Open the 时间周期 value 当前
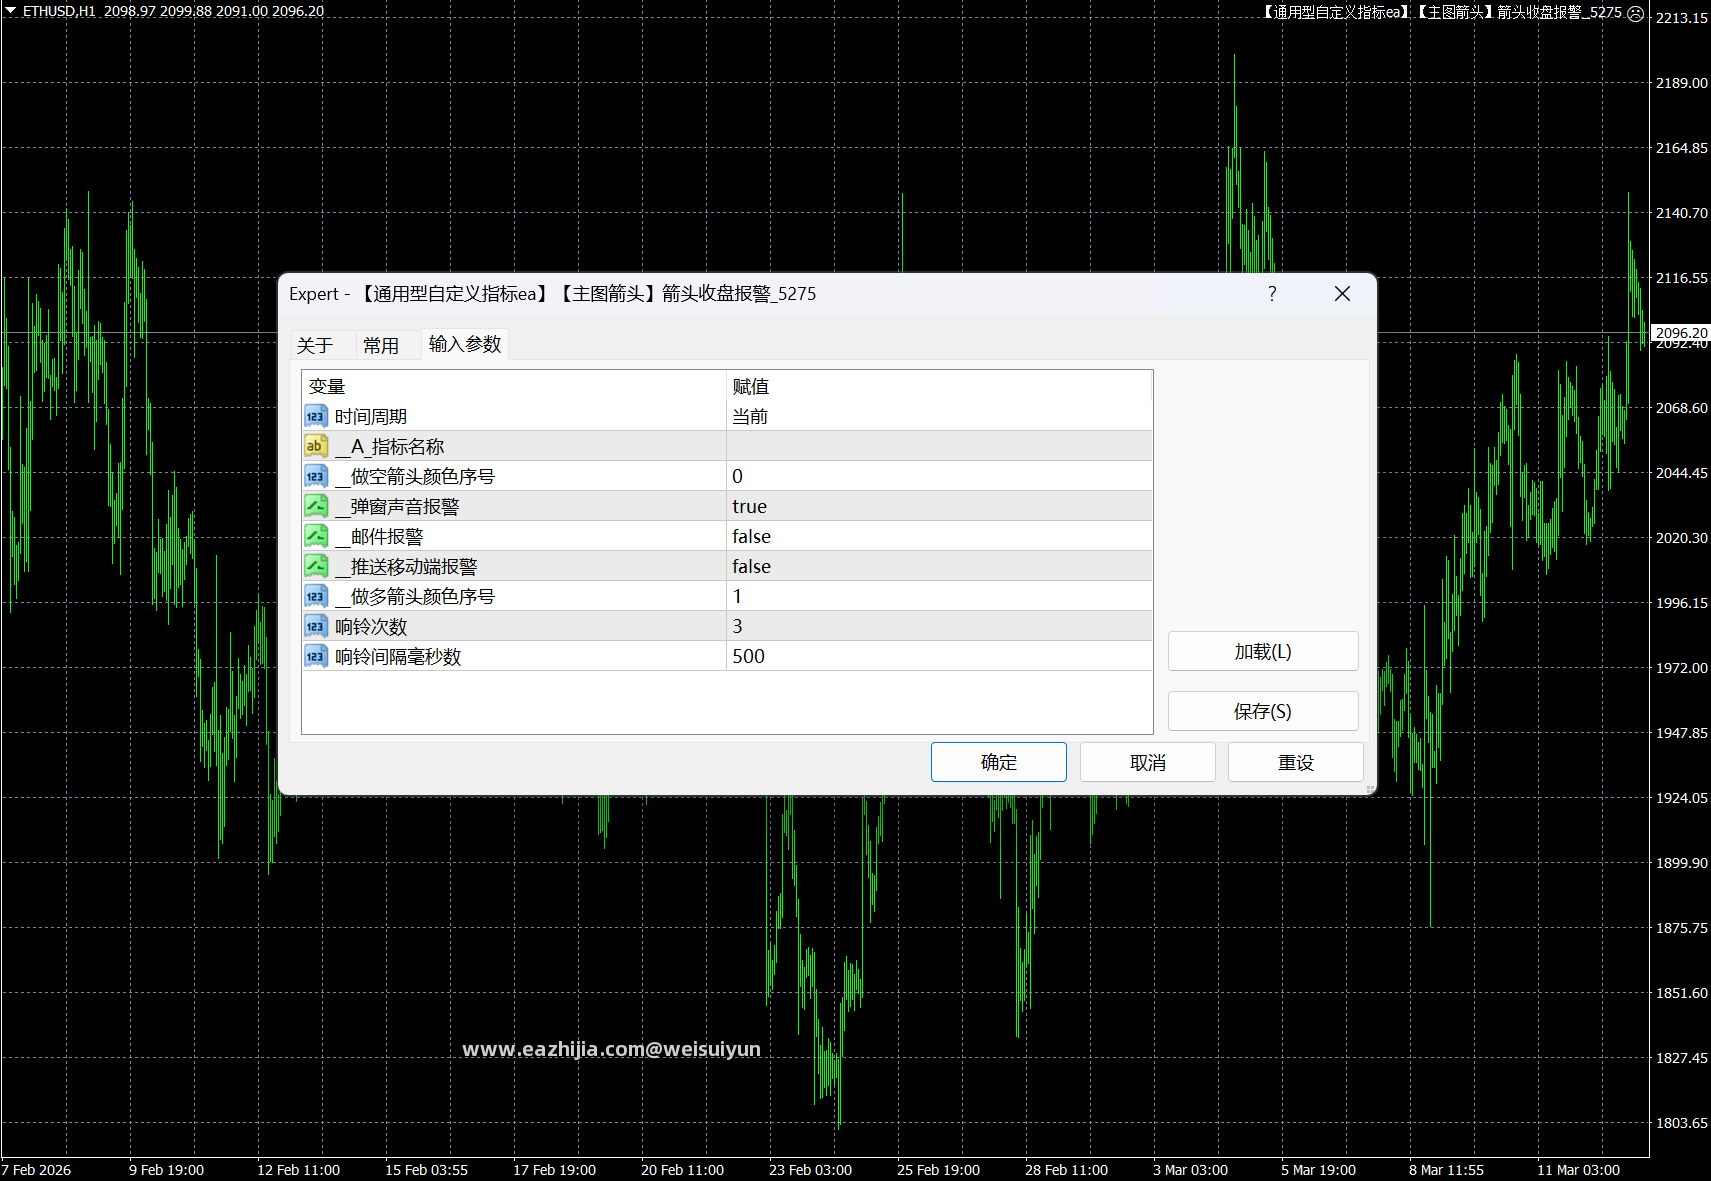Image resolution: width=1711 pixels, height=1181 pixels. 939,416
